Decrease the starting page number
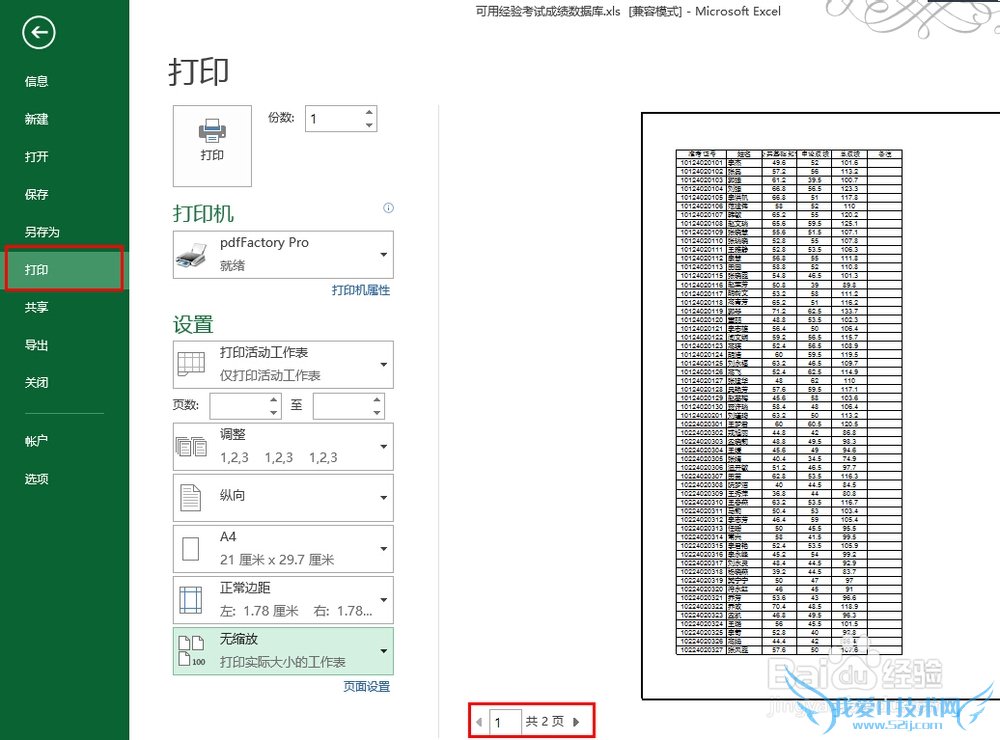Image resolution: width=1000 pixels, height=740 pixels. point(274,412)
